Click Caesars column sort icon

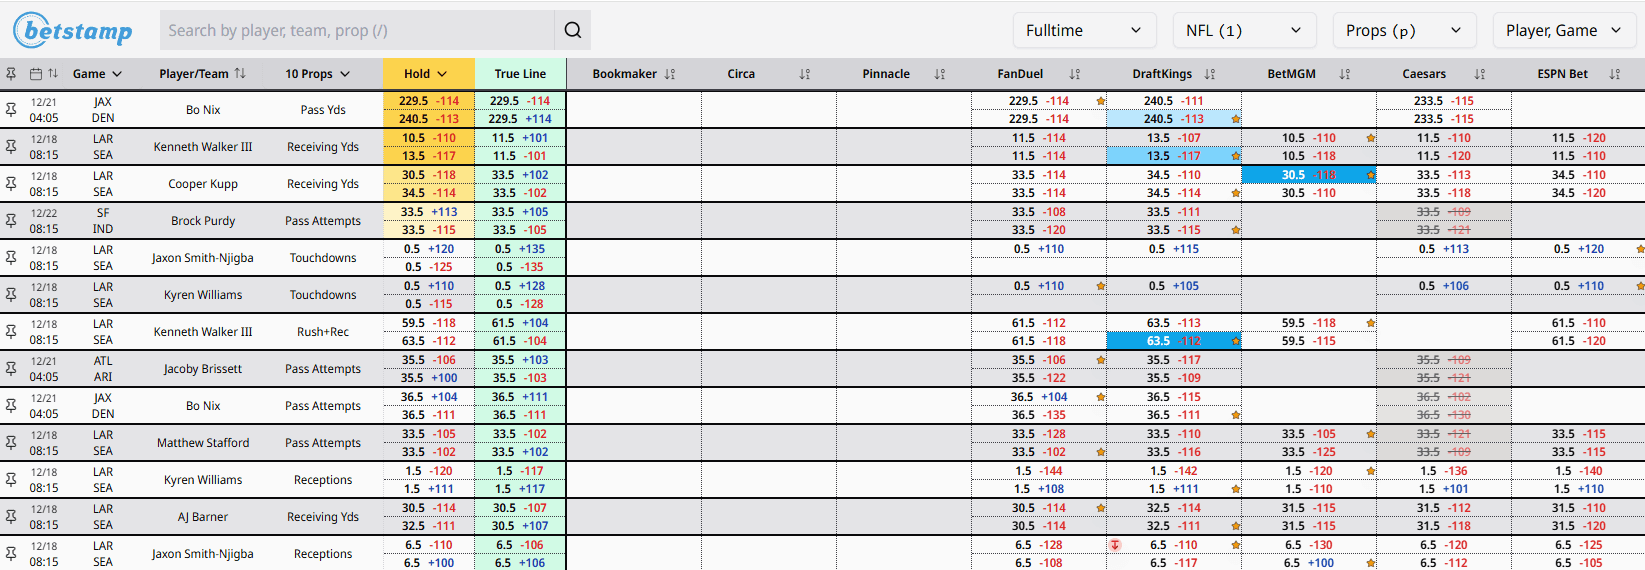pos(1480,74)
